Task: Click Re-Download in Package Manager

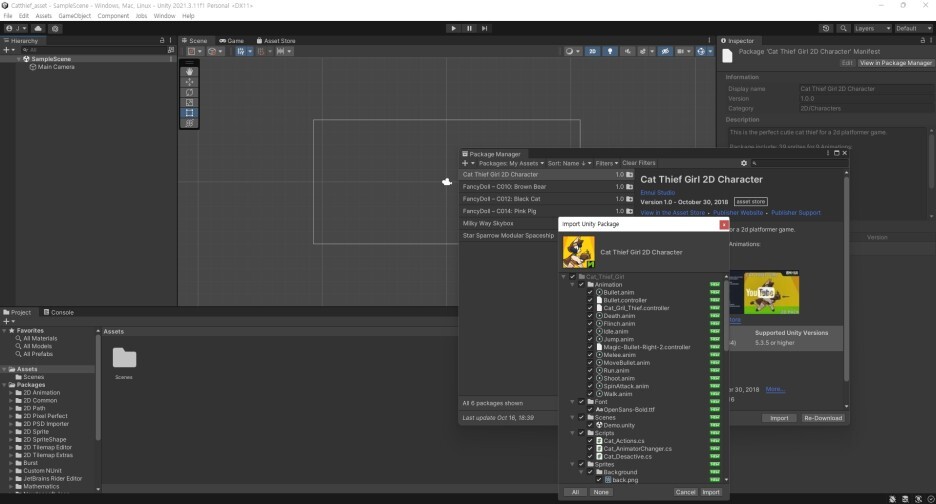Action: click(x=823, y=418)
